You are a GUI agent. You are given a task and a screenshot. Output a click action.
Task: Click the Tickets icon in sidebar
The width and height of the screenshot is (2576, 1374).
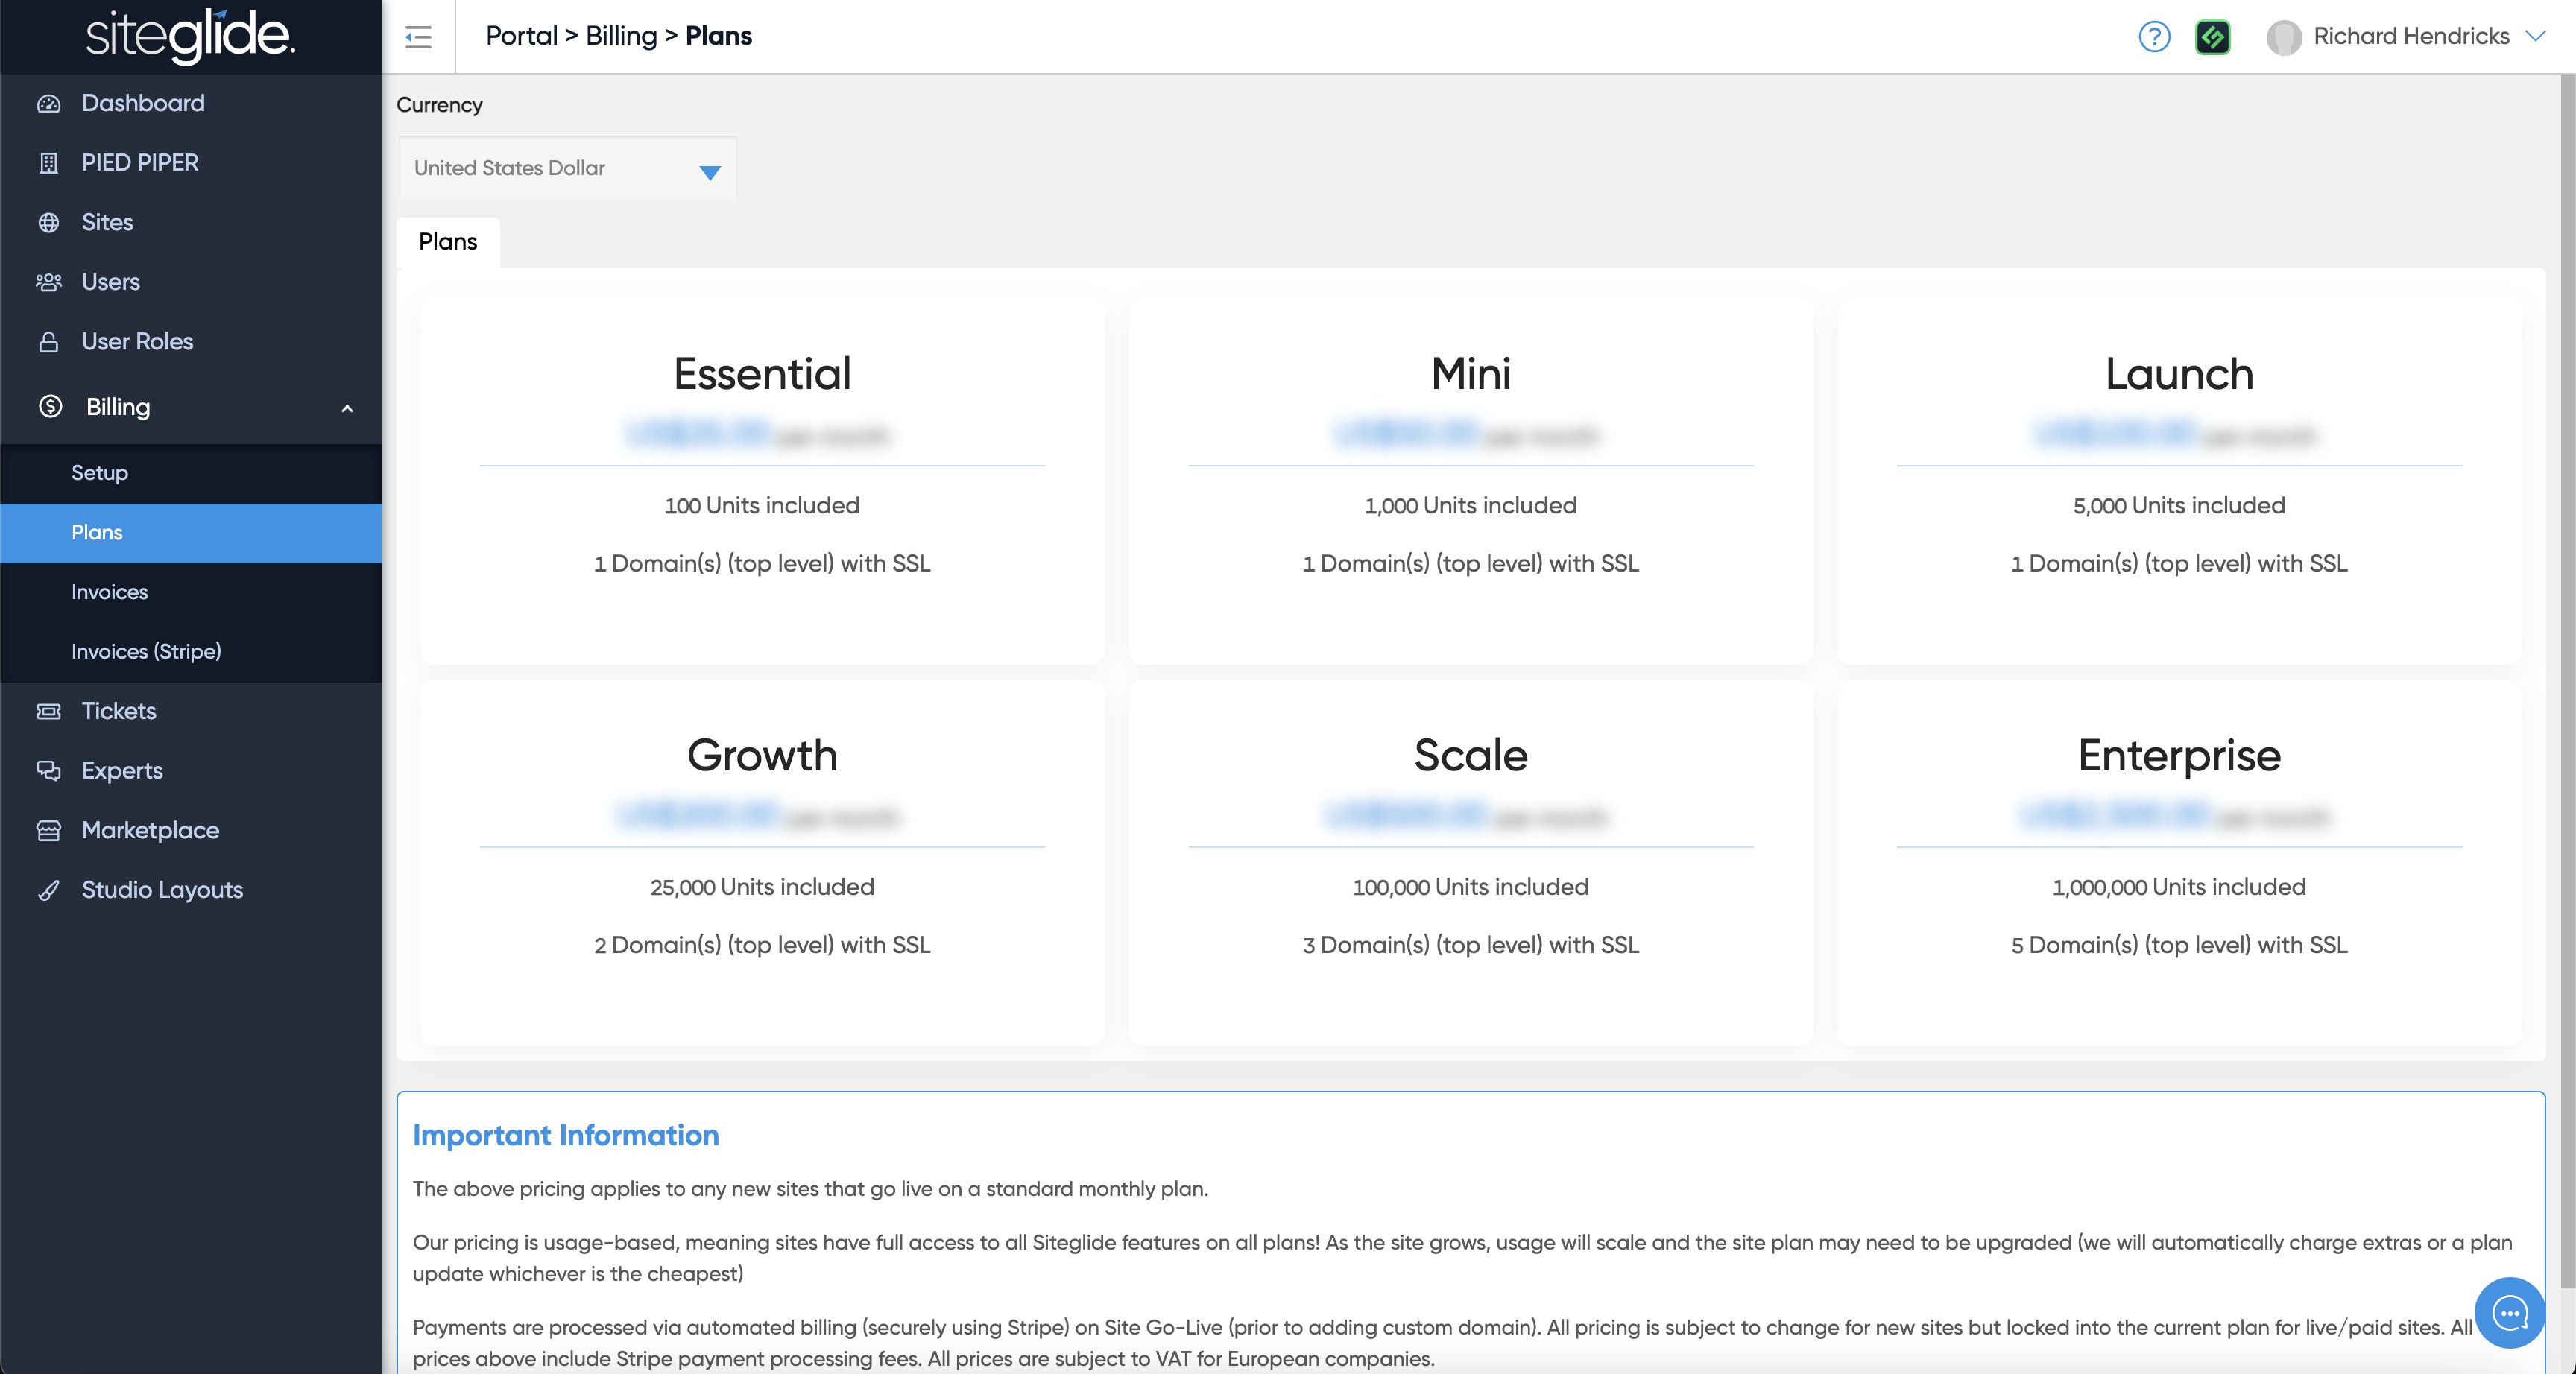(x=49, y=711)
